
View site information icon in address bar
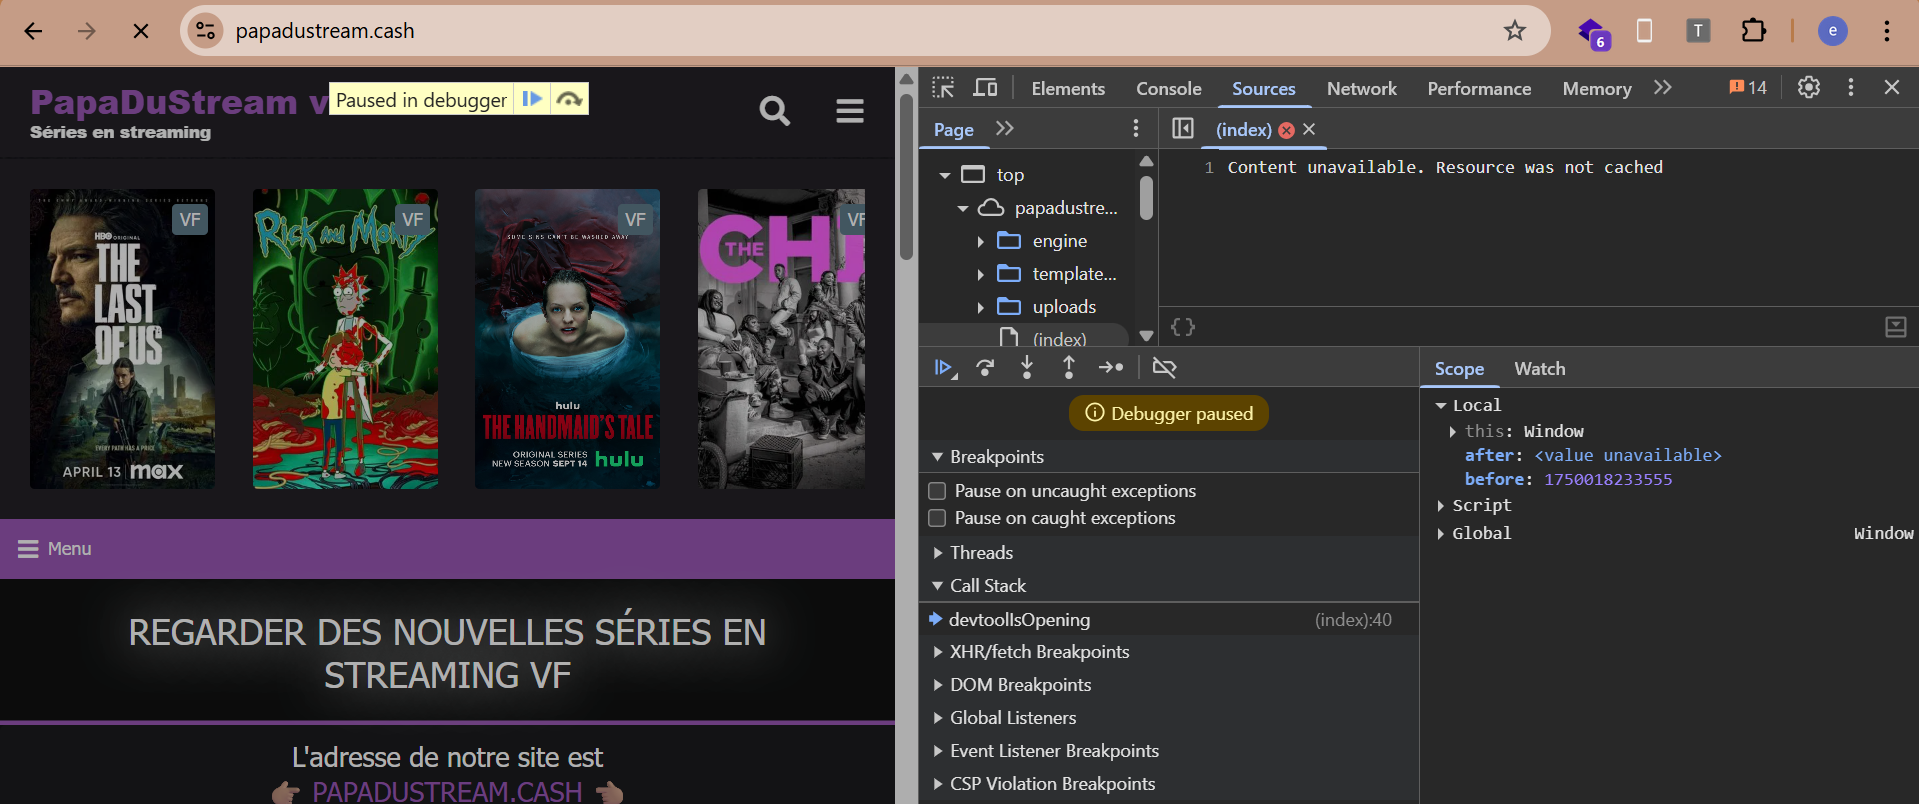206,31
